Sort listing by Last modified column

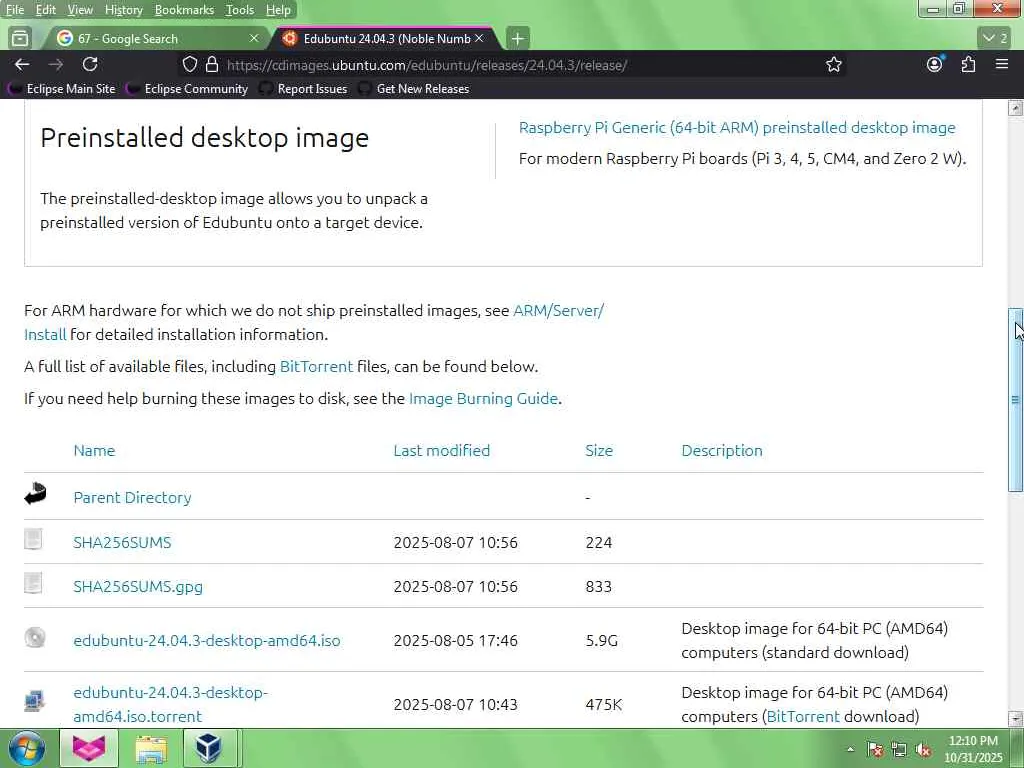441,451
